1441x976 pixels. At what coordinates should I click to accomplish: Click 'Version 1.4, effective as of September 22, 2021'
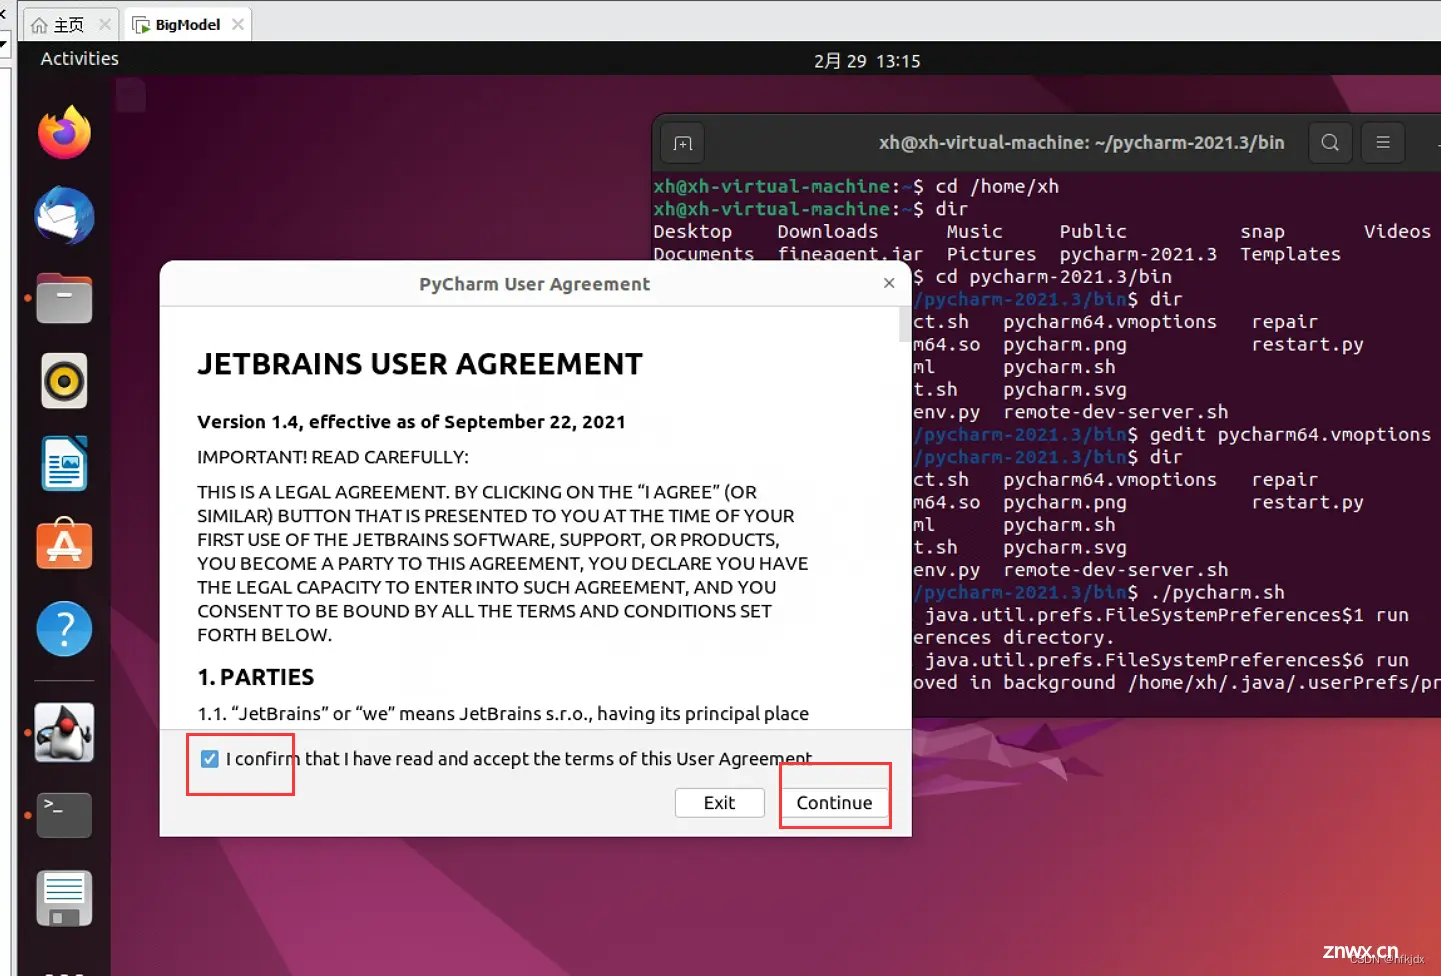tap(411, 422)
